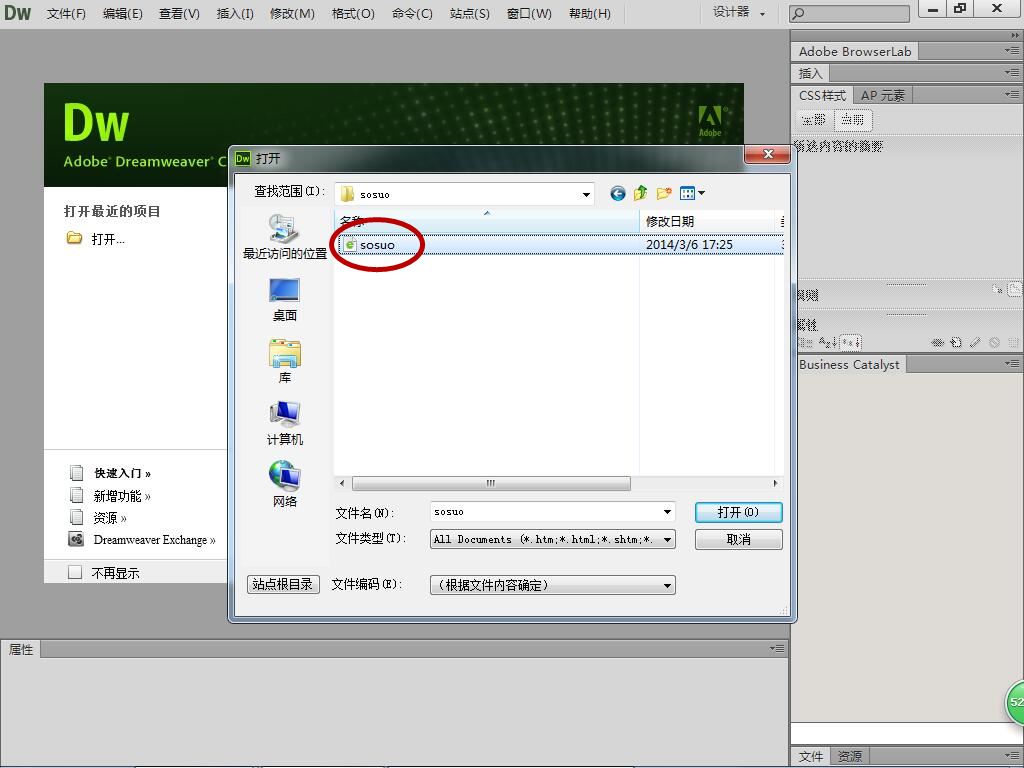Image resolution: width=1024 pixels, height=768 pixels.
Task: Click the 打开... link on welcome screen
Action: pyautogui.click(x=108, y=239)
